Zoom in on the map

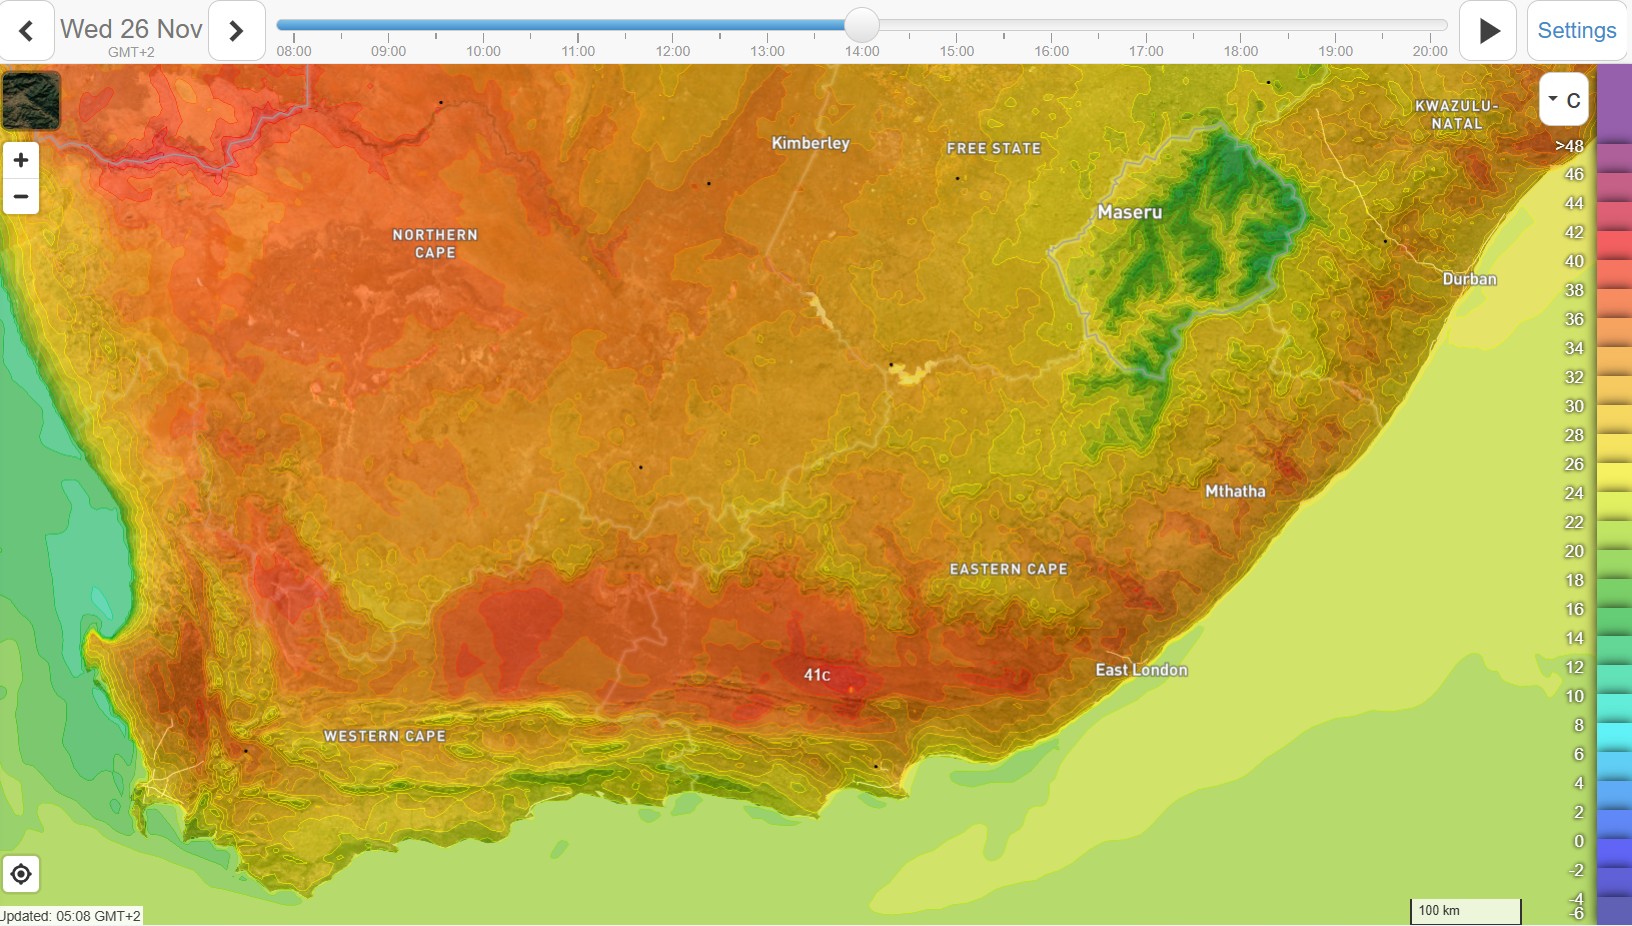pos(21,160)
